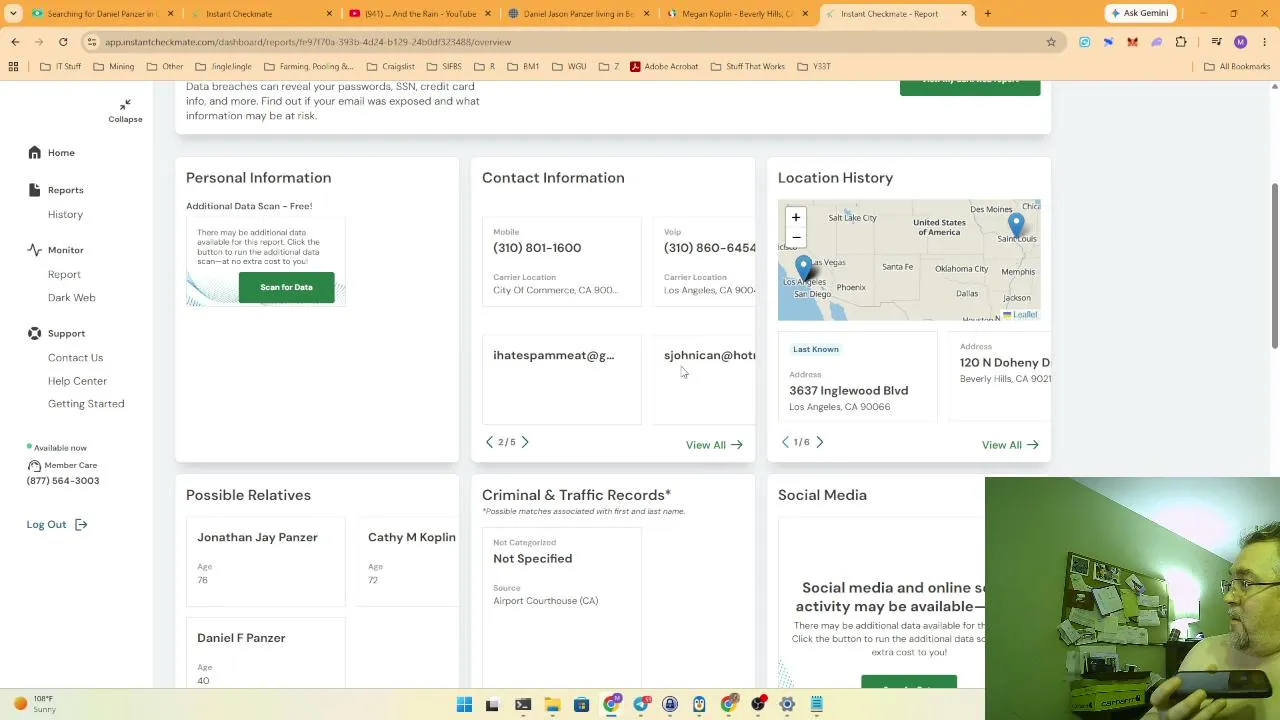Go to History under Reports
The image size is (1280, 720).
click(65, 215)
